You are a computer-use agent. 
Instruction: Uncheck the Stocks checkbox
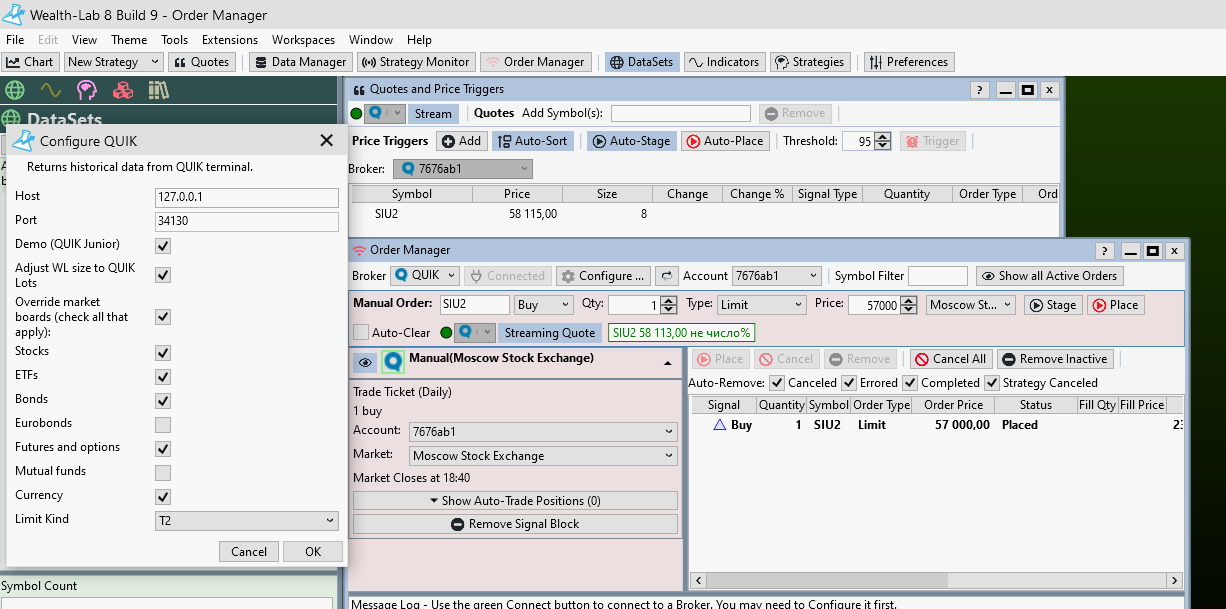pos(163,353)
